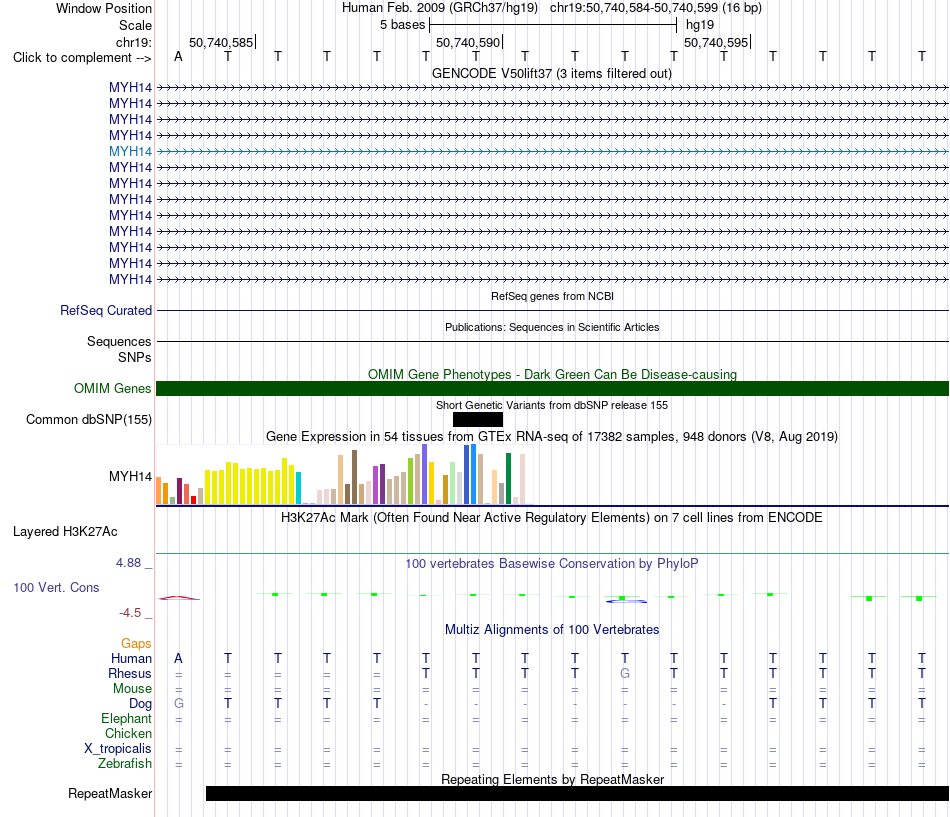Click the 'A' base in the complement sequence row
The width and height of the screenshot is (950, 817).
178,56
